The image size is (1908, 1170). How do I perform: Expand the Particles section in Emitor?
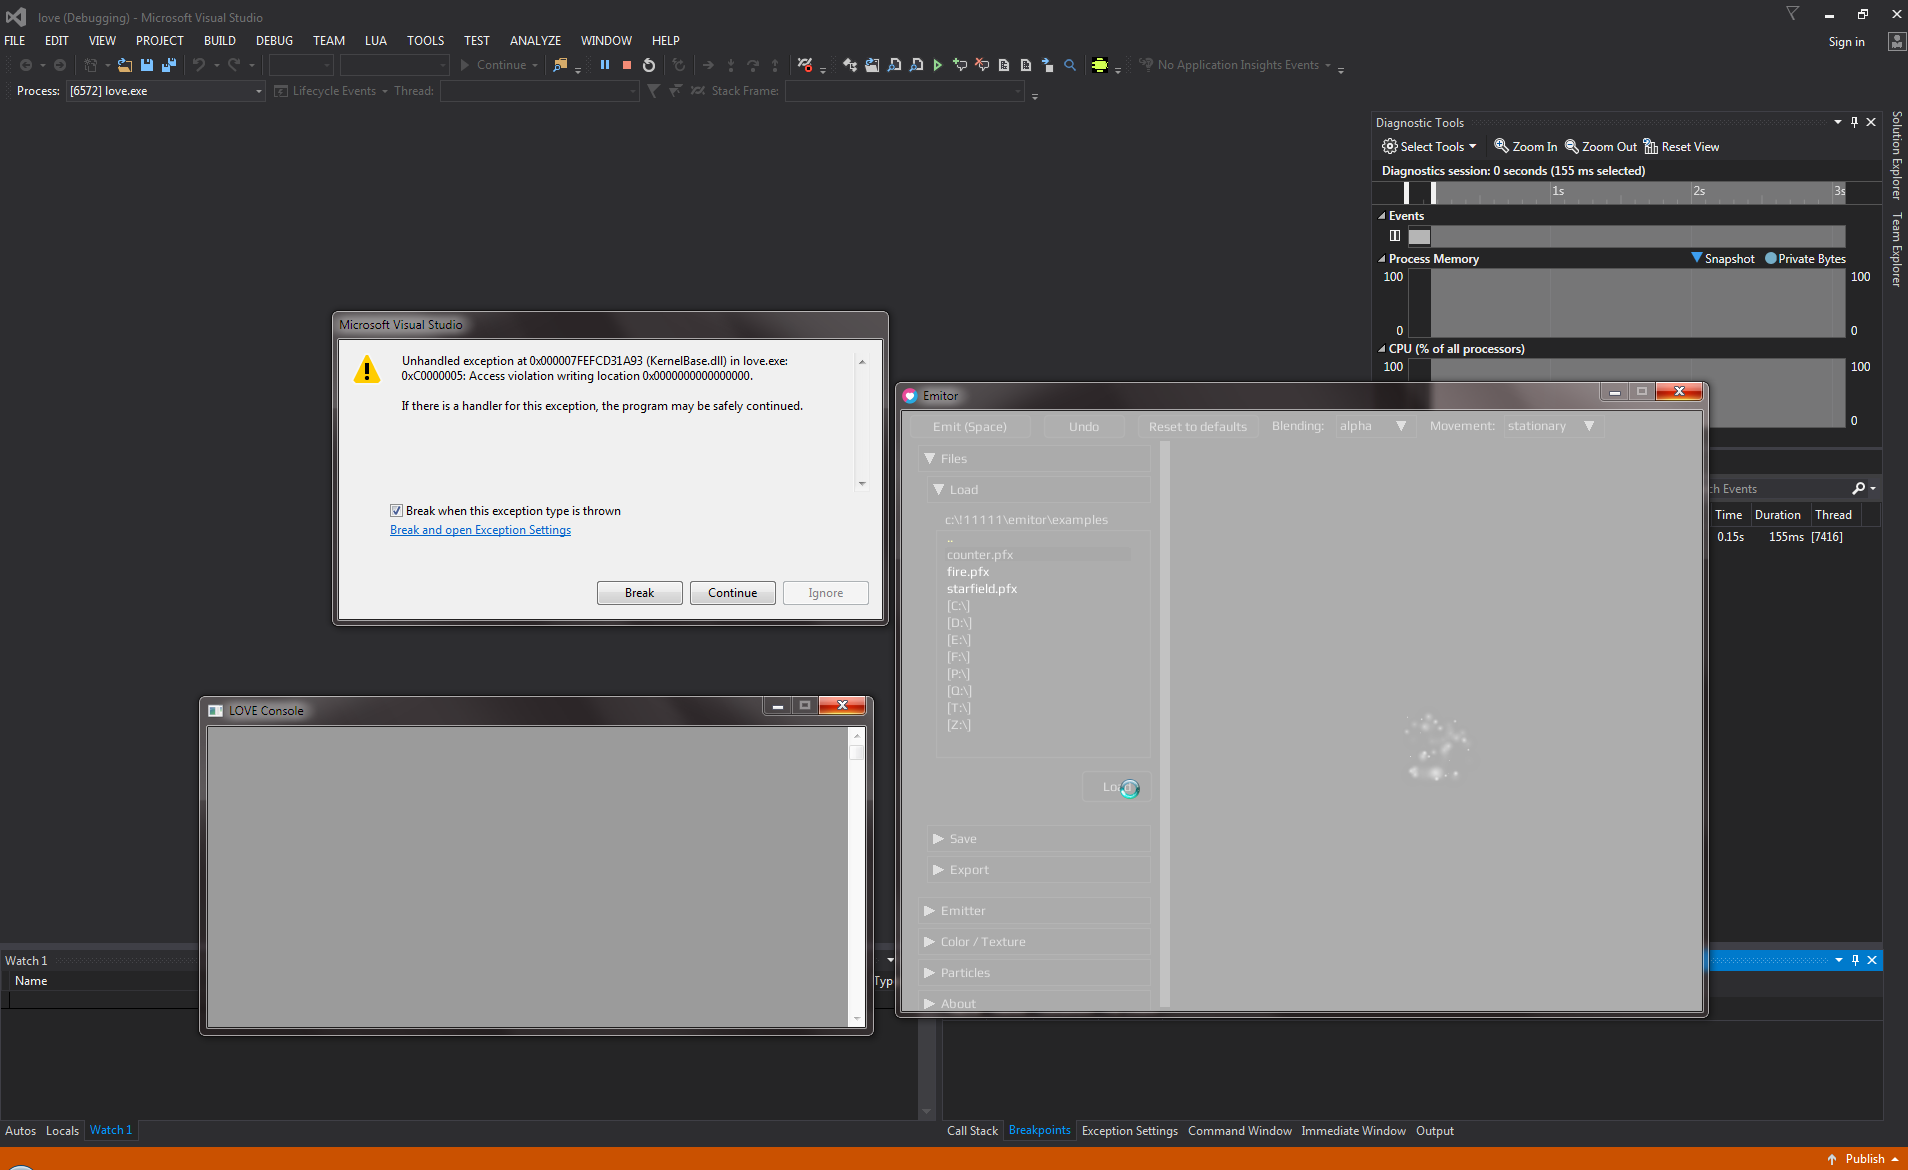(1033, 973)
